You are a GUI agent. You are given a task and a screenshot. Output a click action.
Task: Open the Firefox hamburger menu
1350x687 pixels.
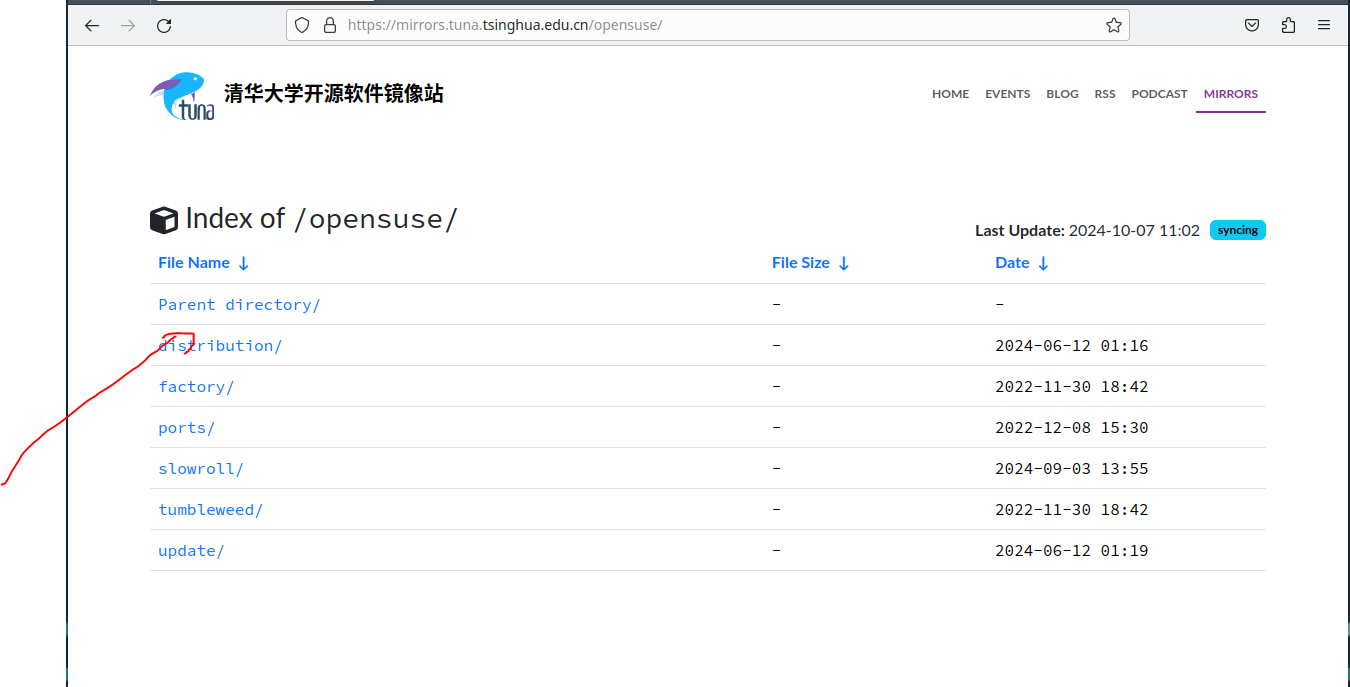pyautogui.click(x=1324, y=26)
